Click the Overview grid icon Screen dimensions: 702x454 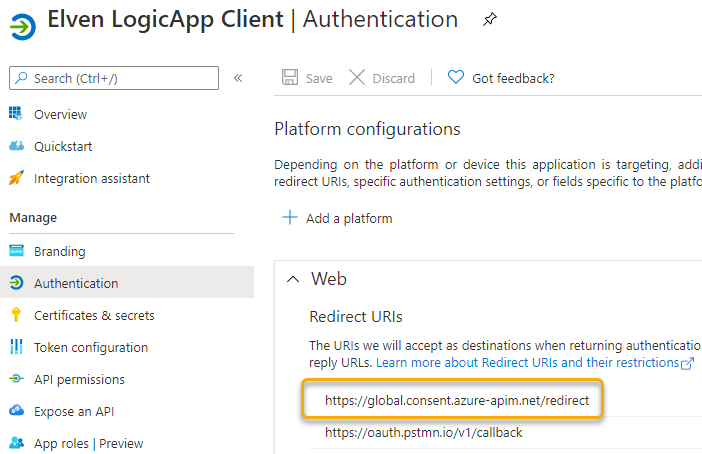click(x=16, y=113)
